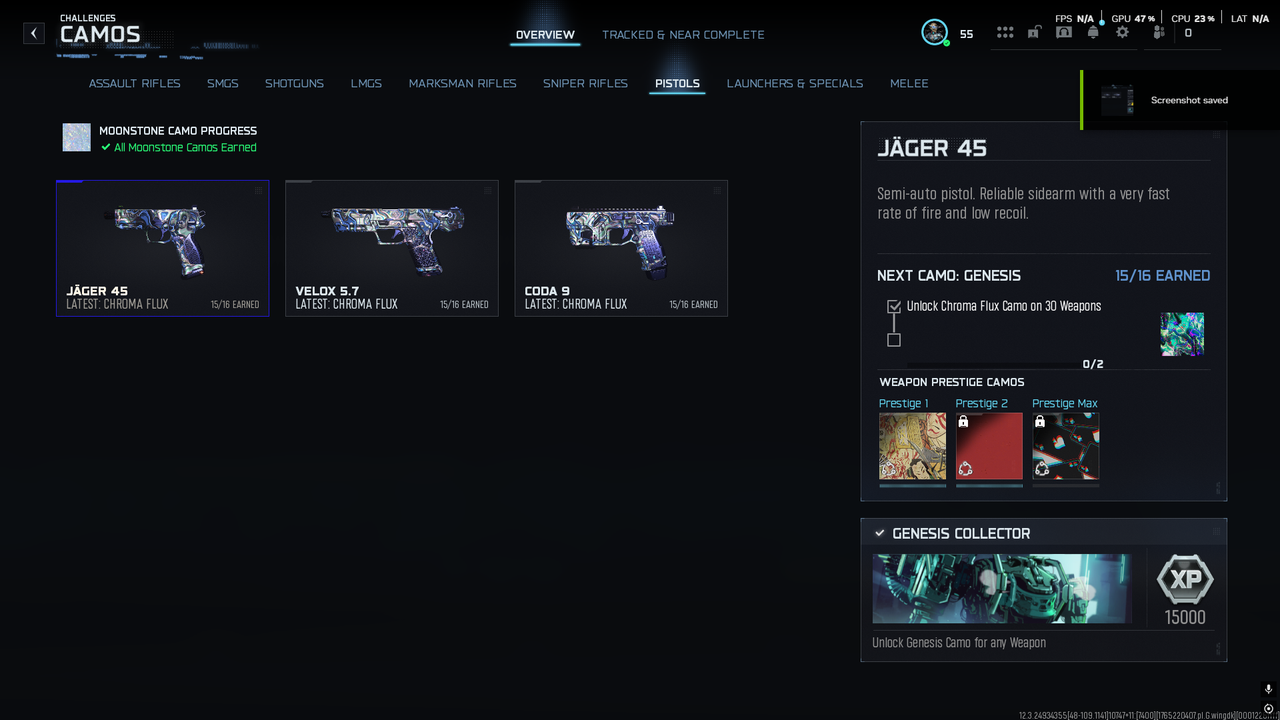Viewport: 1280px width, 720px height.
Task: Click the Genesis camo preview swatch
Action: click(x=1182, y=334)
